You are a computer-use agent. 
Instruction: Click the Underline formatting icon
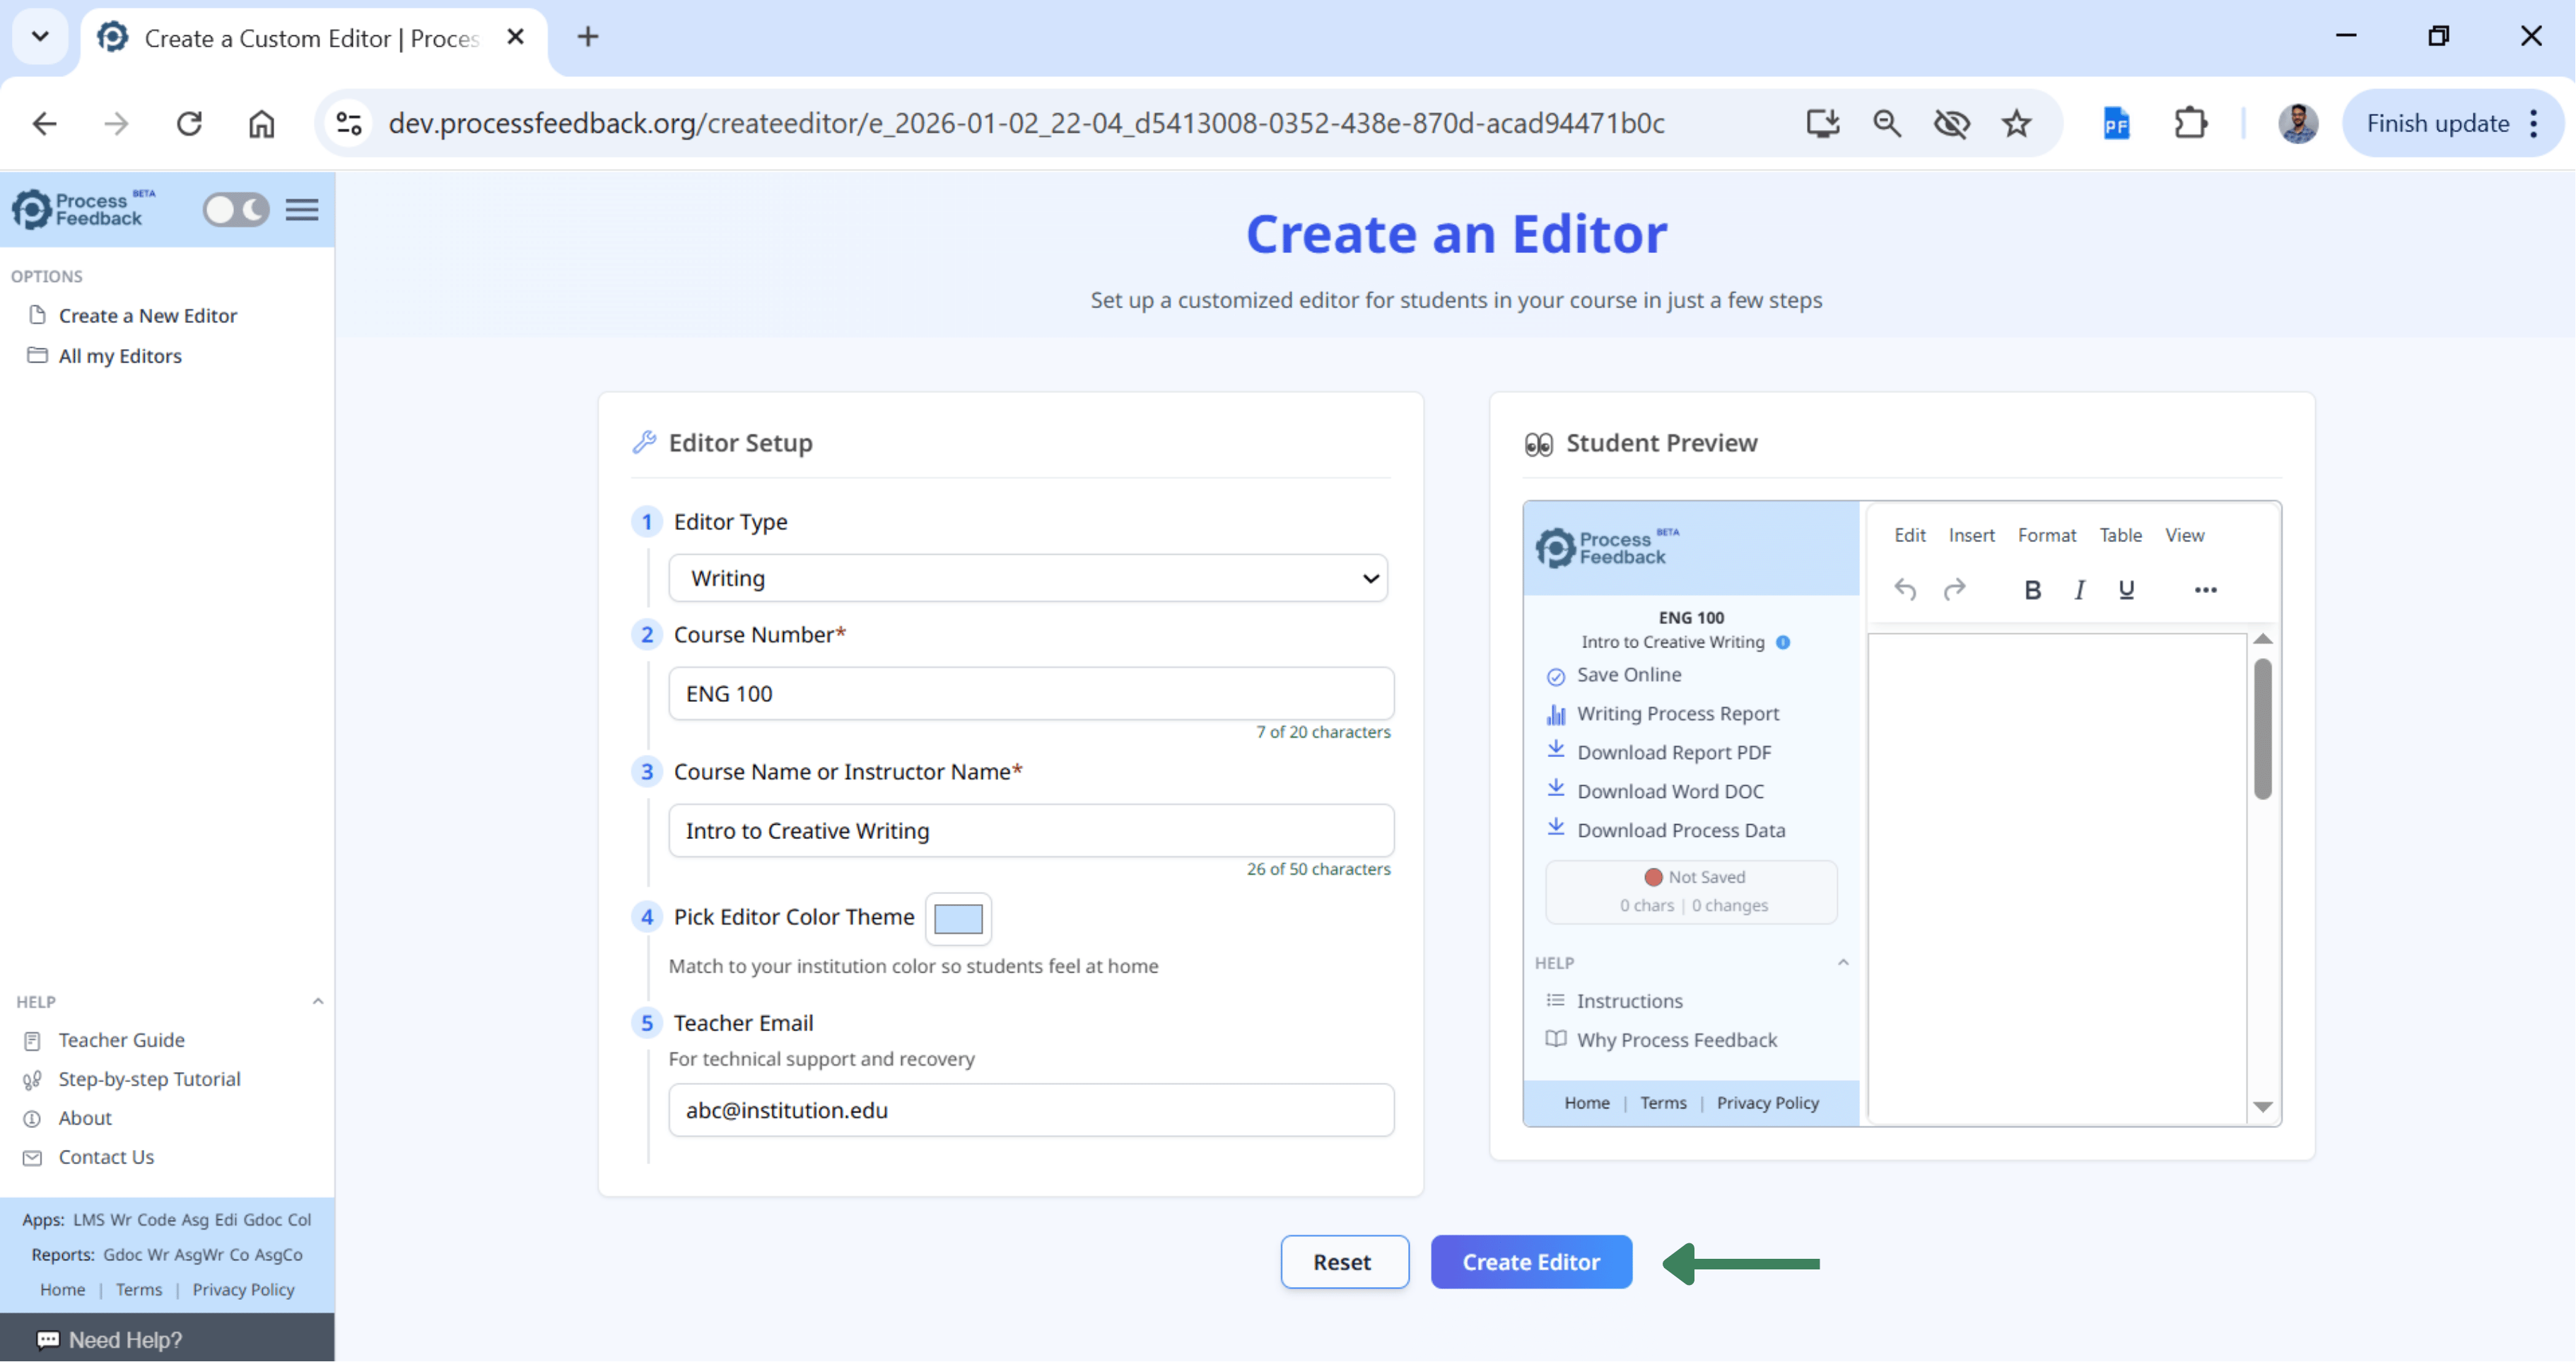[2126, 590]
